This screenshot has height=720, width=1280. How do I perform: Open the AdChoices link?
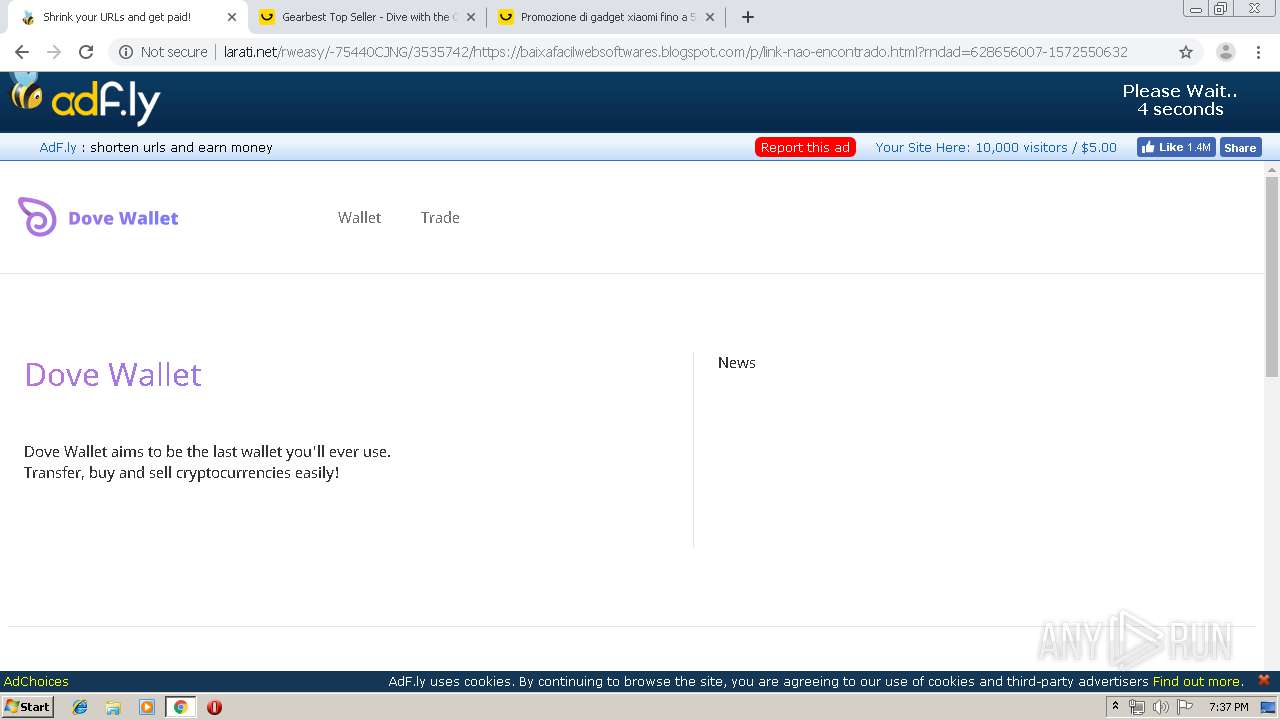(x=36, y=681)
